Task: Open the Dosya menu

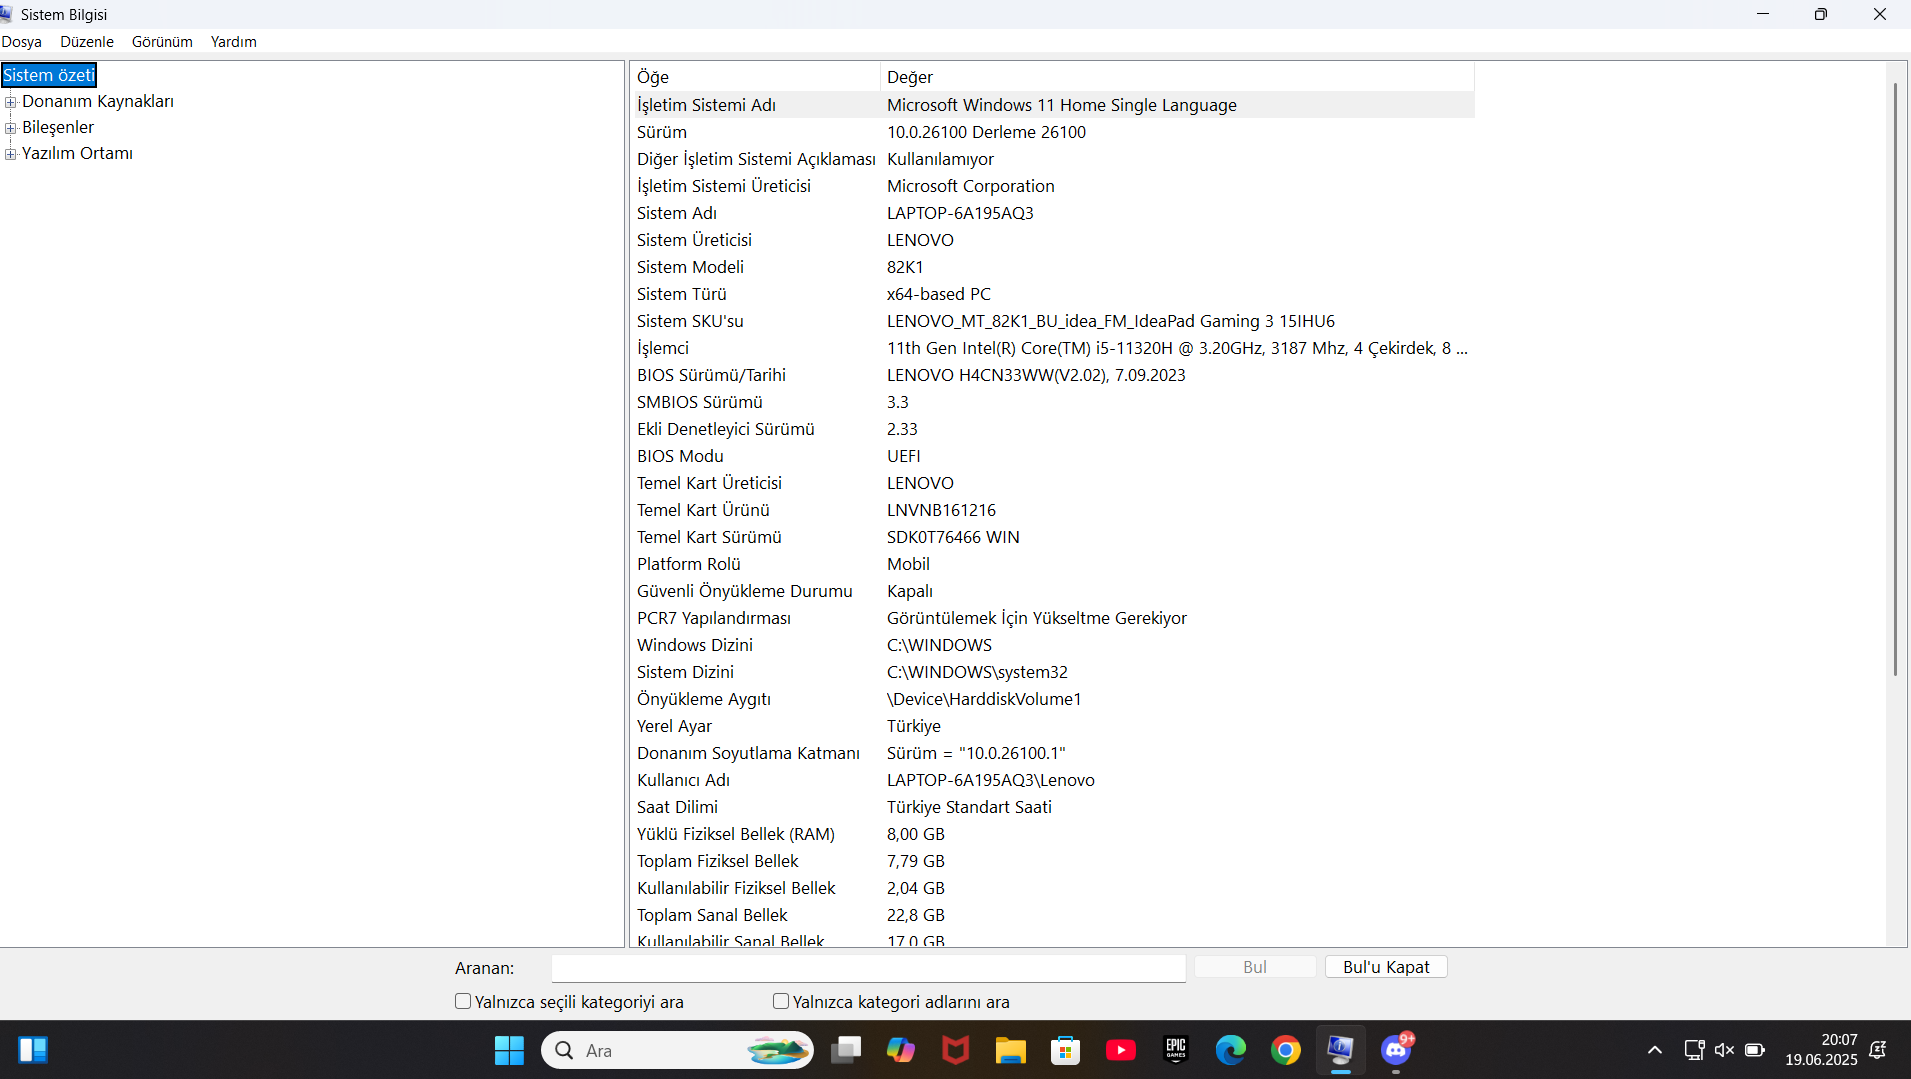Action: click(x=22, y=42)
